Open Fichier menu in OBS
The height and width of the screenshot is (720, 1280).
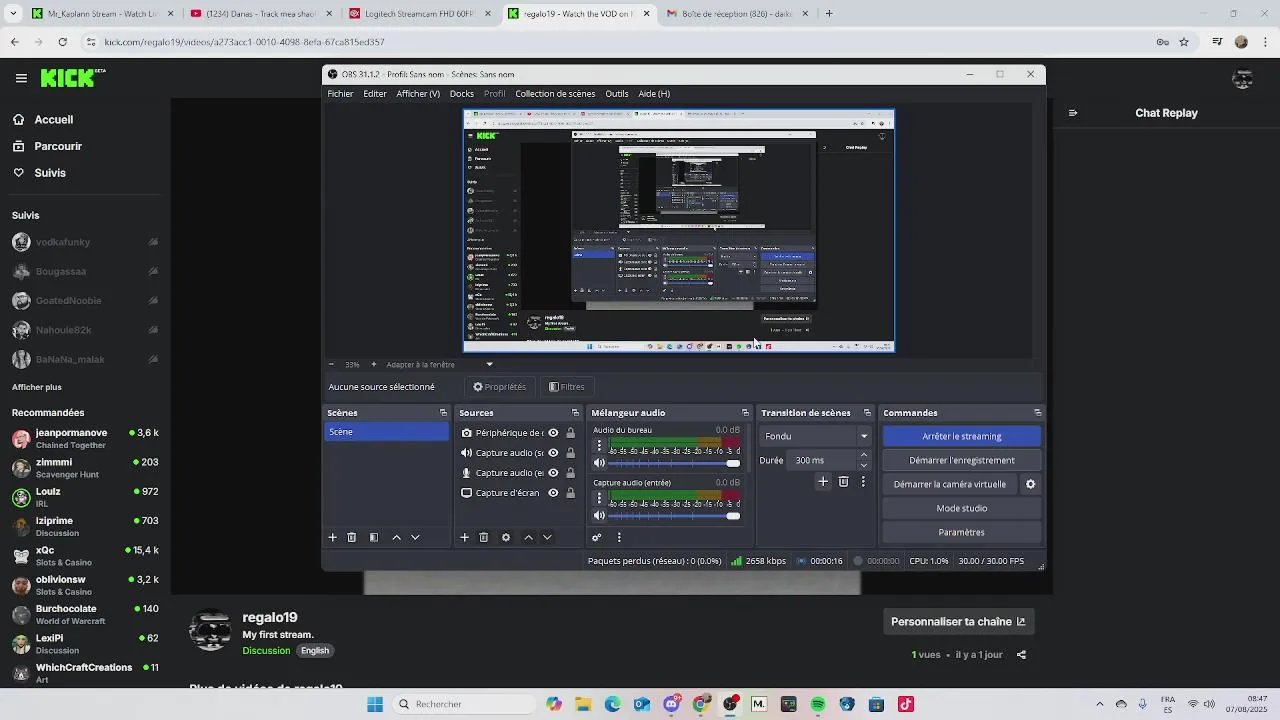340,94
